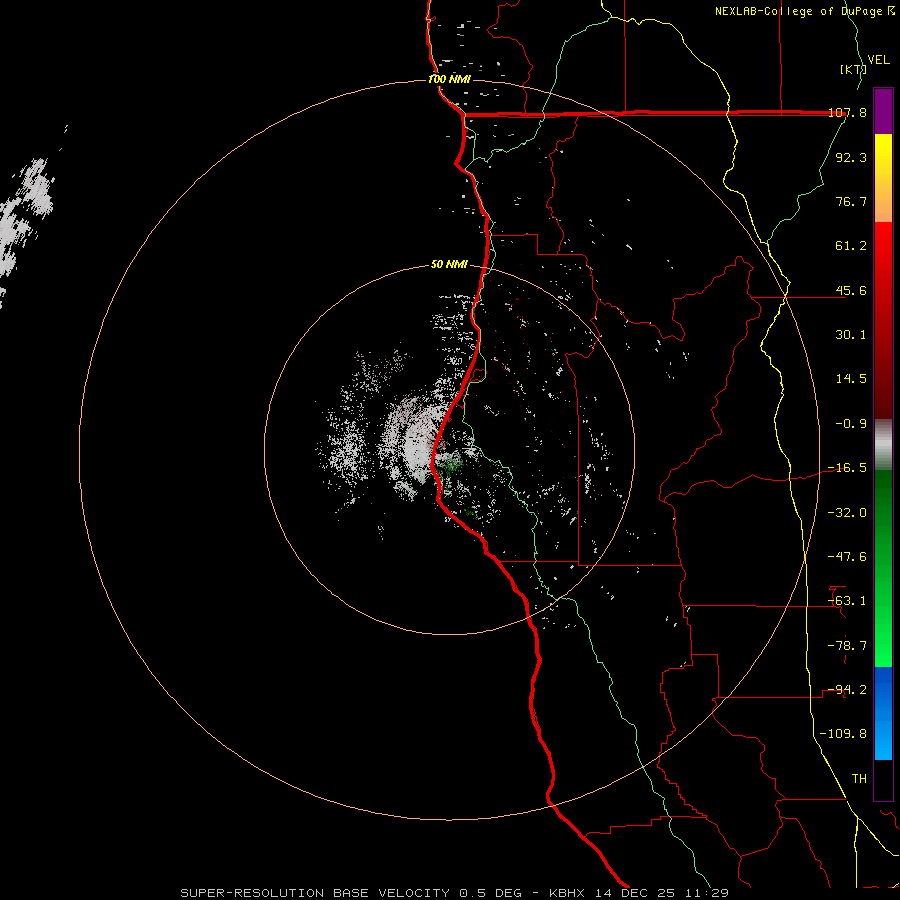Click the TH legend label
Screen dimensions: 900x900
tap(859, 779)
